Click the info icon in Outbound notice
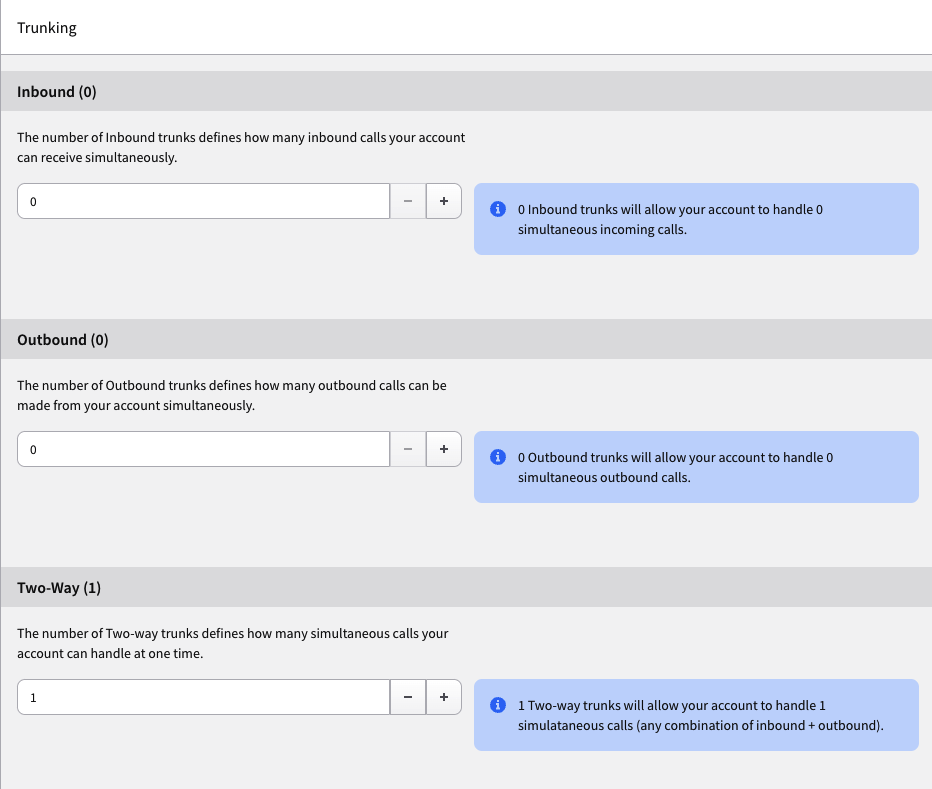 (498, 457)
